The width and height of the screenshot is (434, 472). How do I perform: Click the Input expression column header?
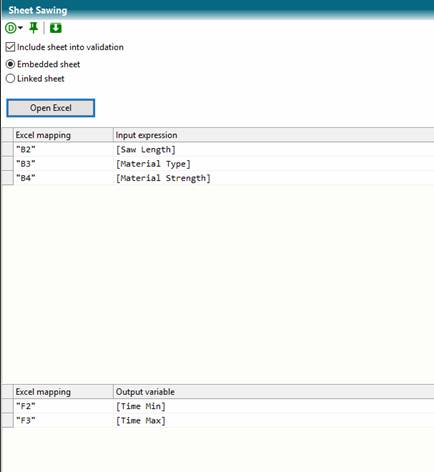pyautogui.click(x=274, y=135)
